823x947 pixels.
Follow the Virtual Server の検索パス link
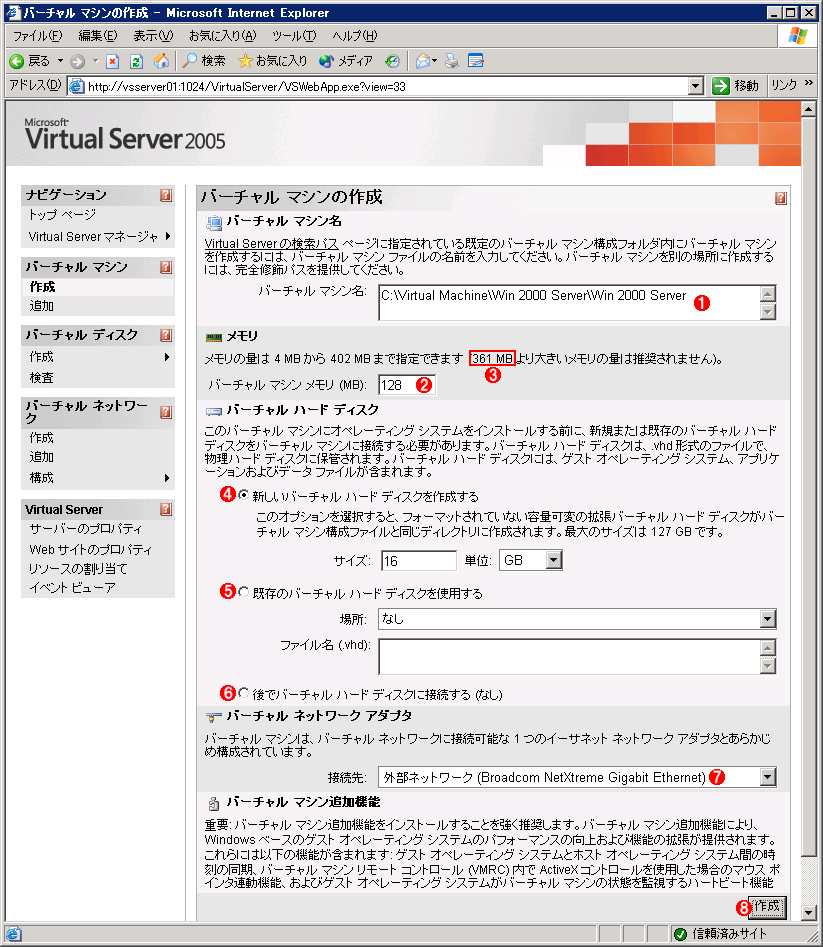(x=271, y=243)
